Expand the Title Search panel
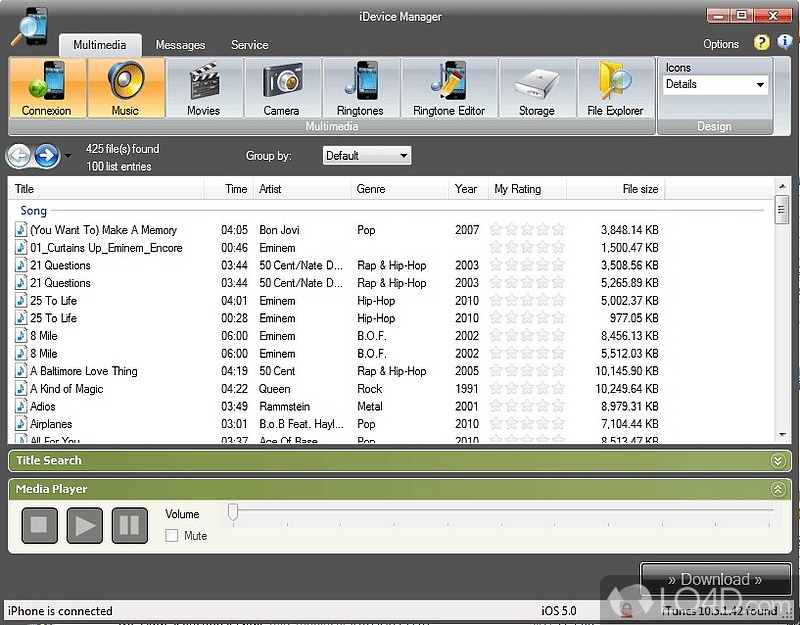Image resolution: width=800 pixels, height=625 pixels. click(x=778, y=461)
